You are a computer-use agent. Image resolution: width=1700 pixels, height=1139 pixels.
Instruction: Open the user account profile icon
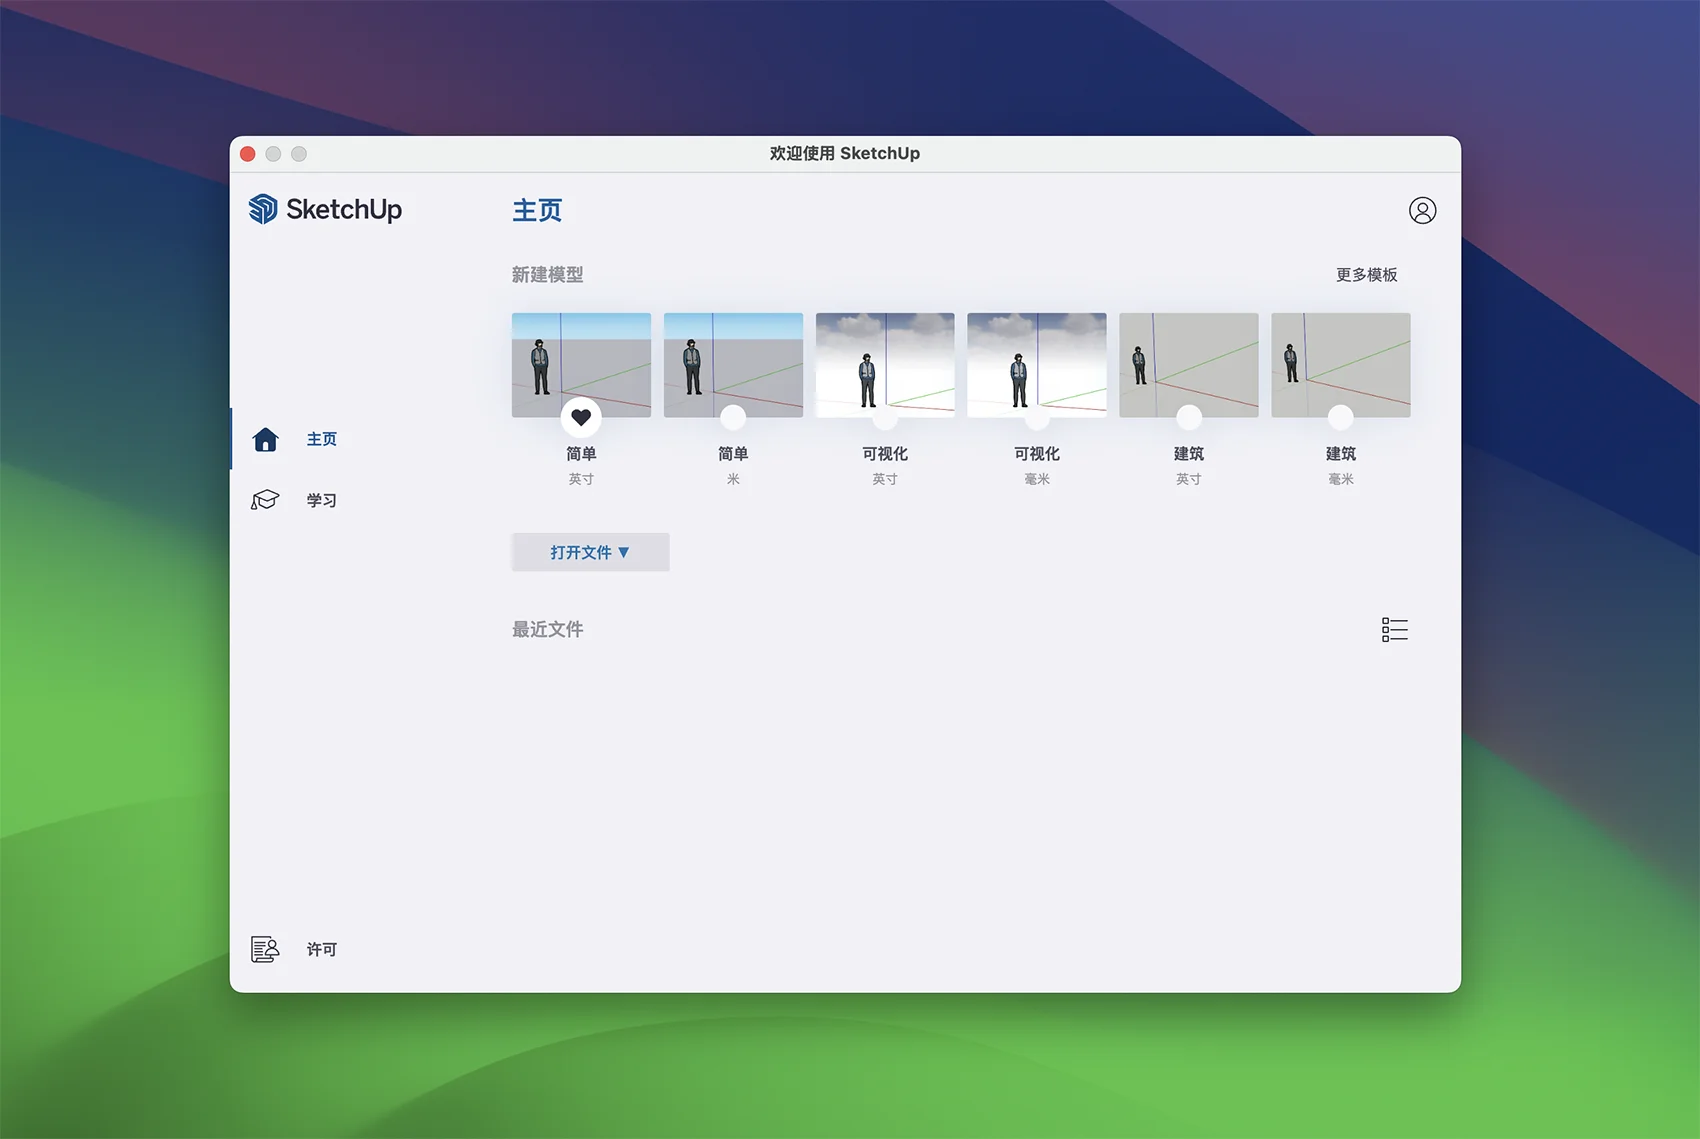1422,210
